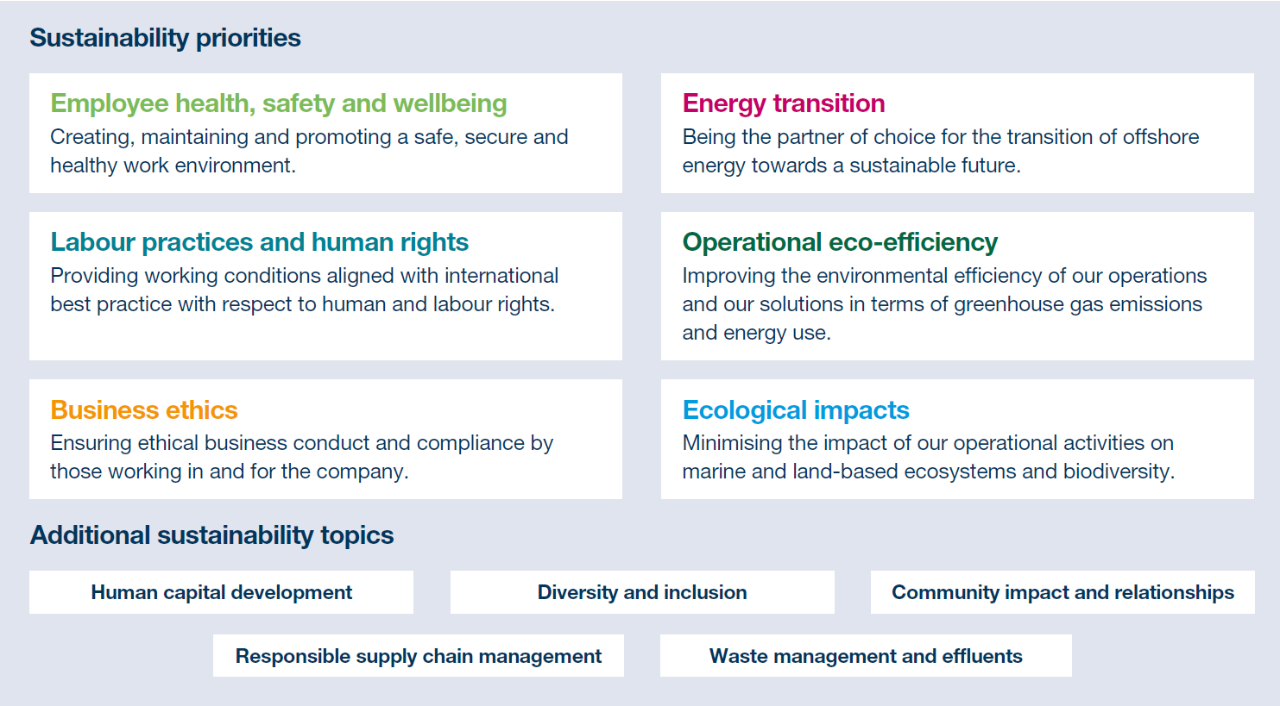Image resolution: width=1280 pixels, height=706 pixels.
Task: Click the Operational eco-efficiency heading
Action: 840,242
